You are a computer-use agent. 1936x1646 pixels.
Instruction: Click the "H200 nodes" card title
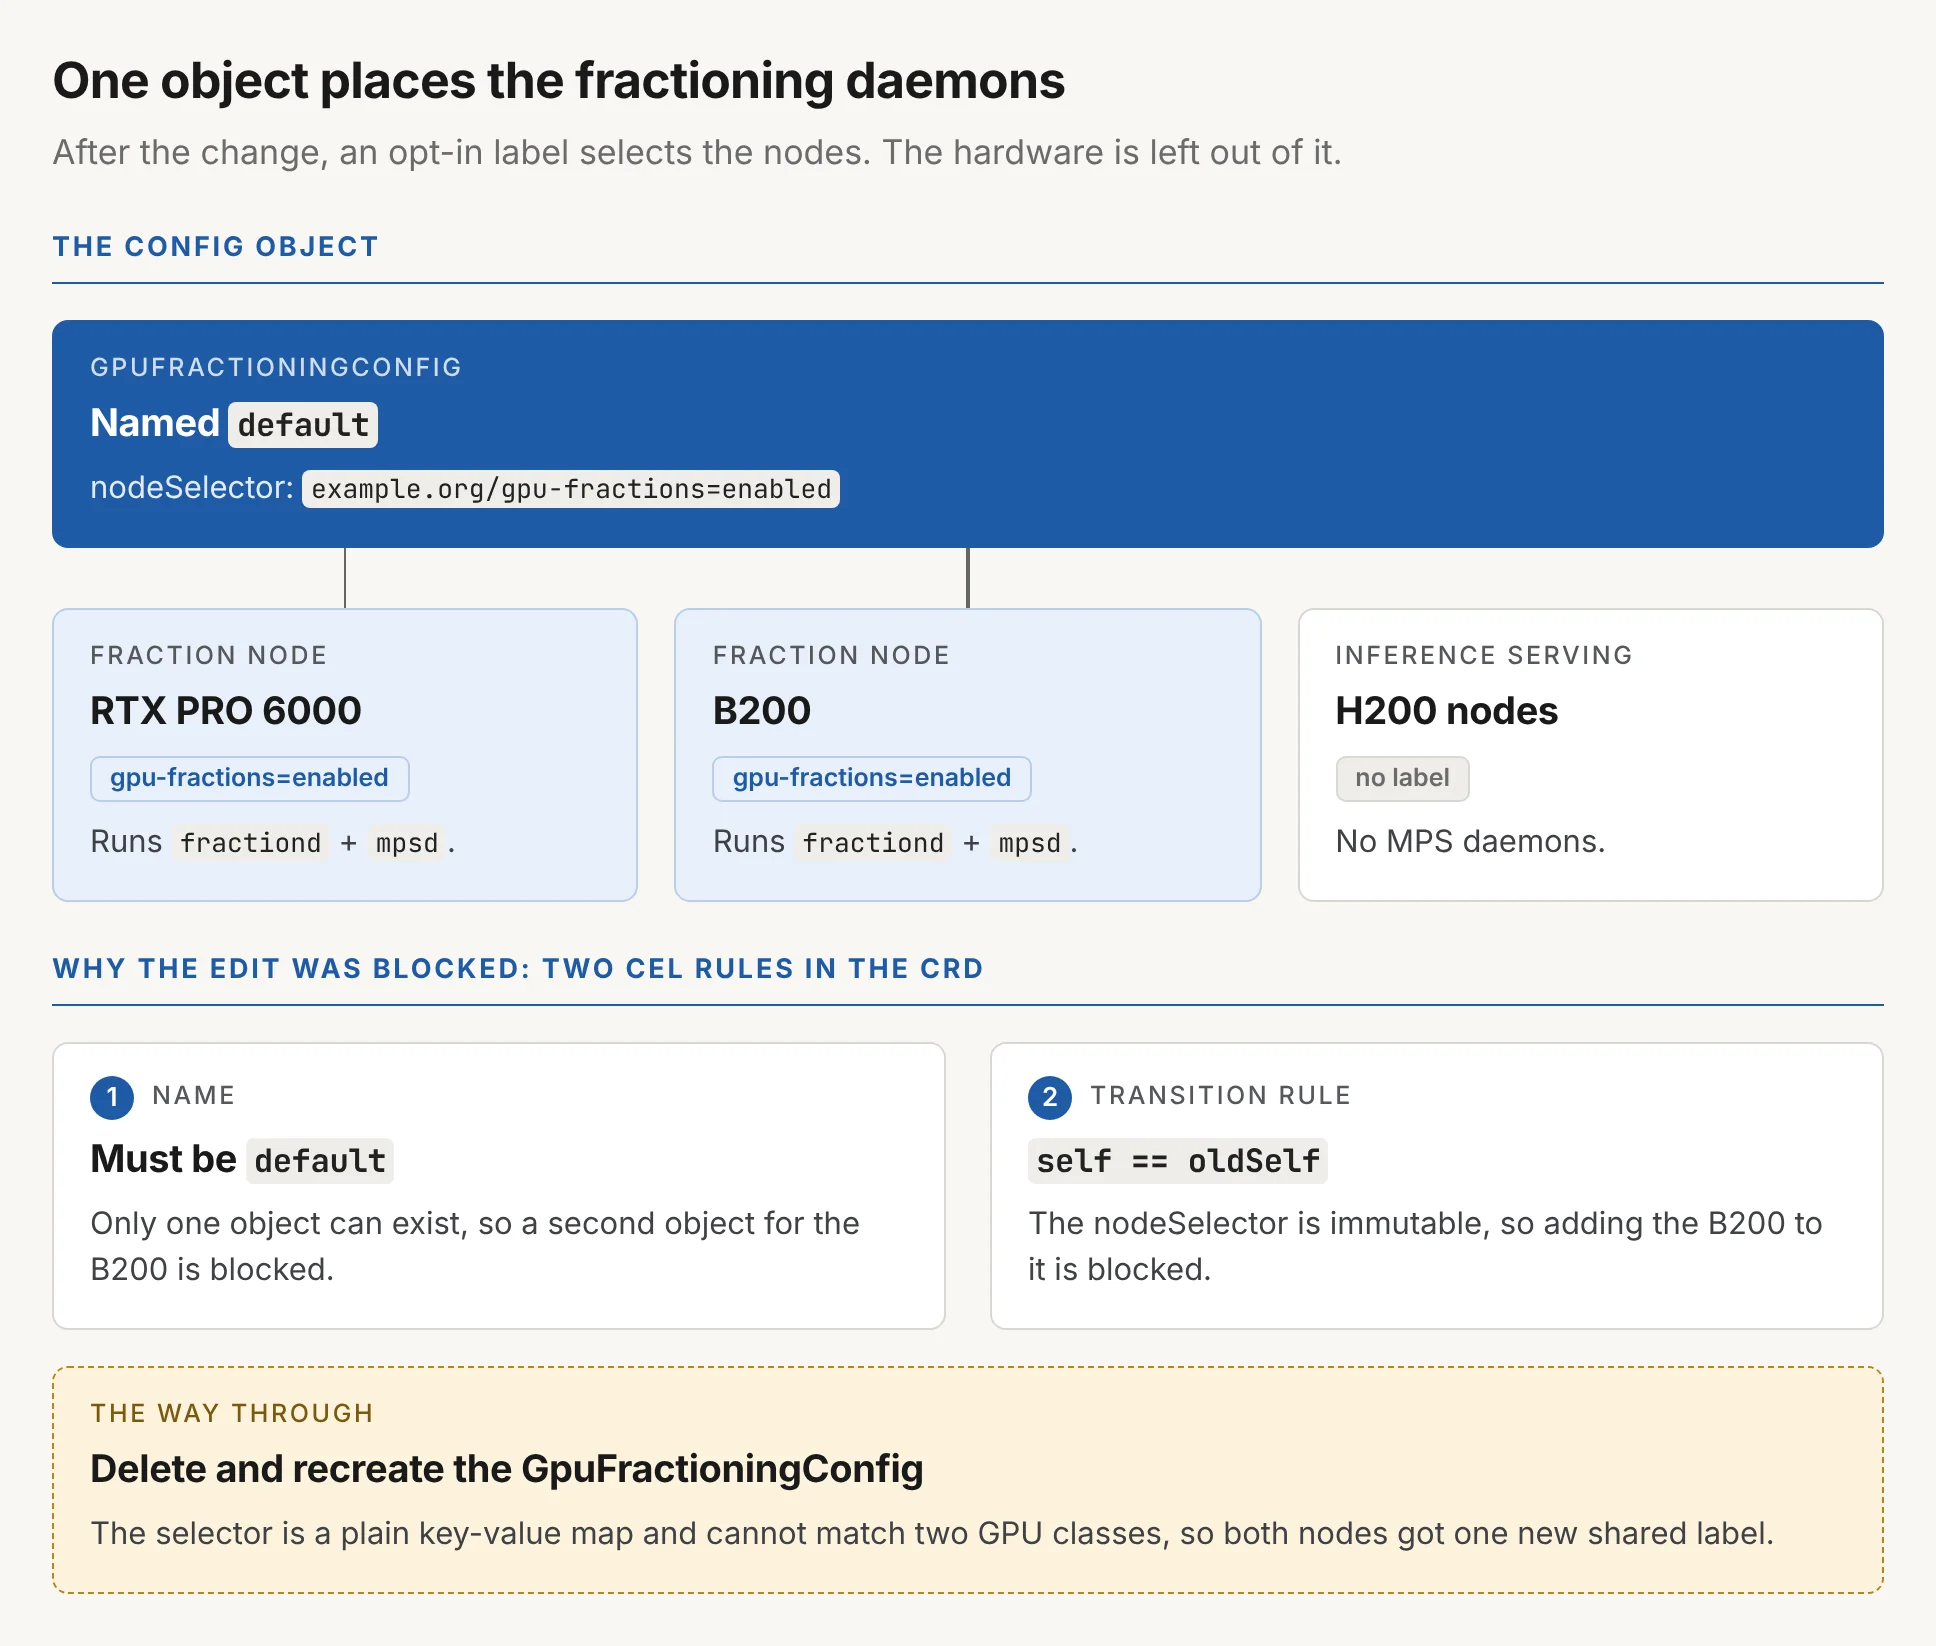[x=1446, y=711]
